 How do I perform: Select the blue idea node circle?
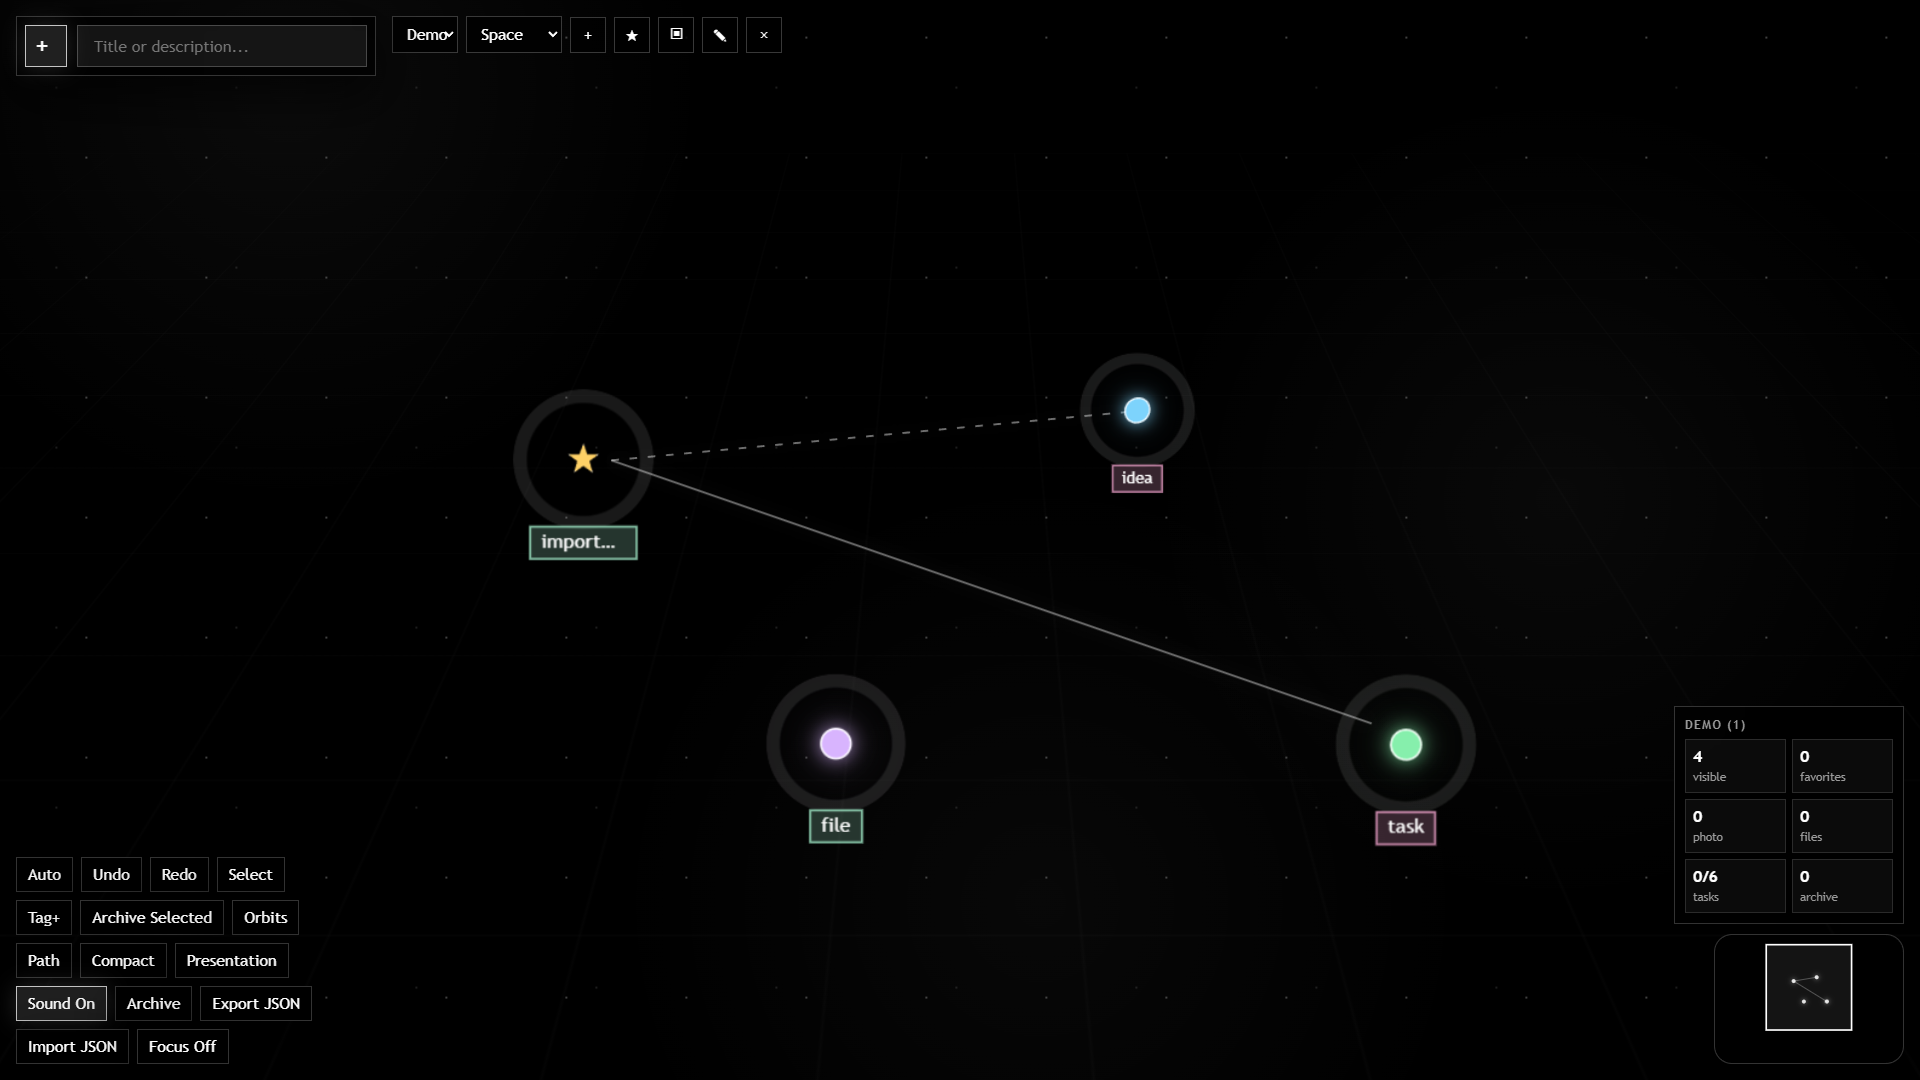tap(1137, 410)
